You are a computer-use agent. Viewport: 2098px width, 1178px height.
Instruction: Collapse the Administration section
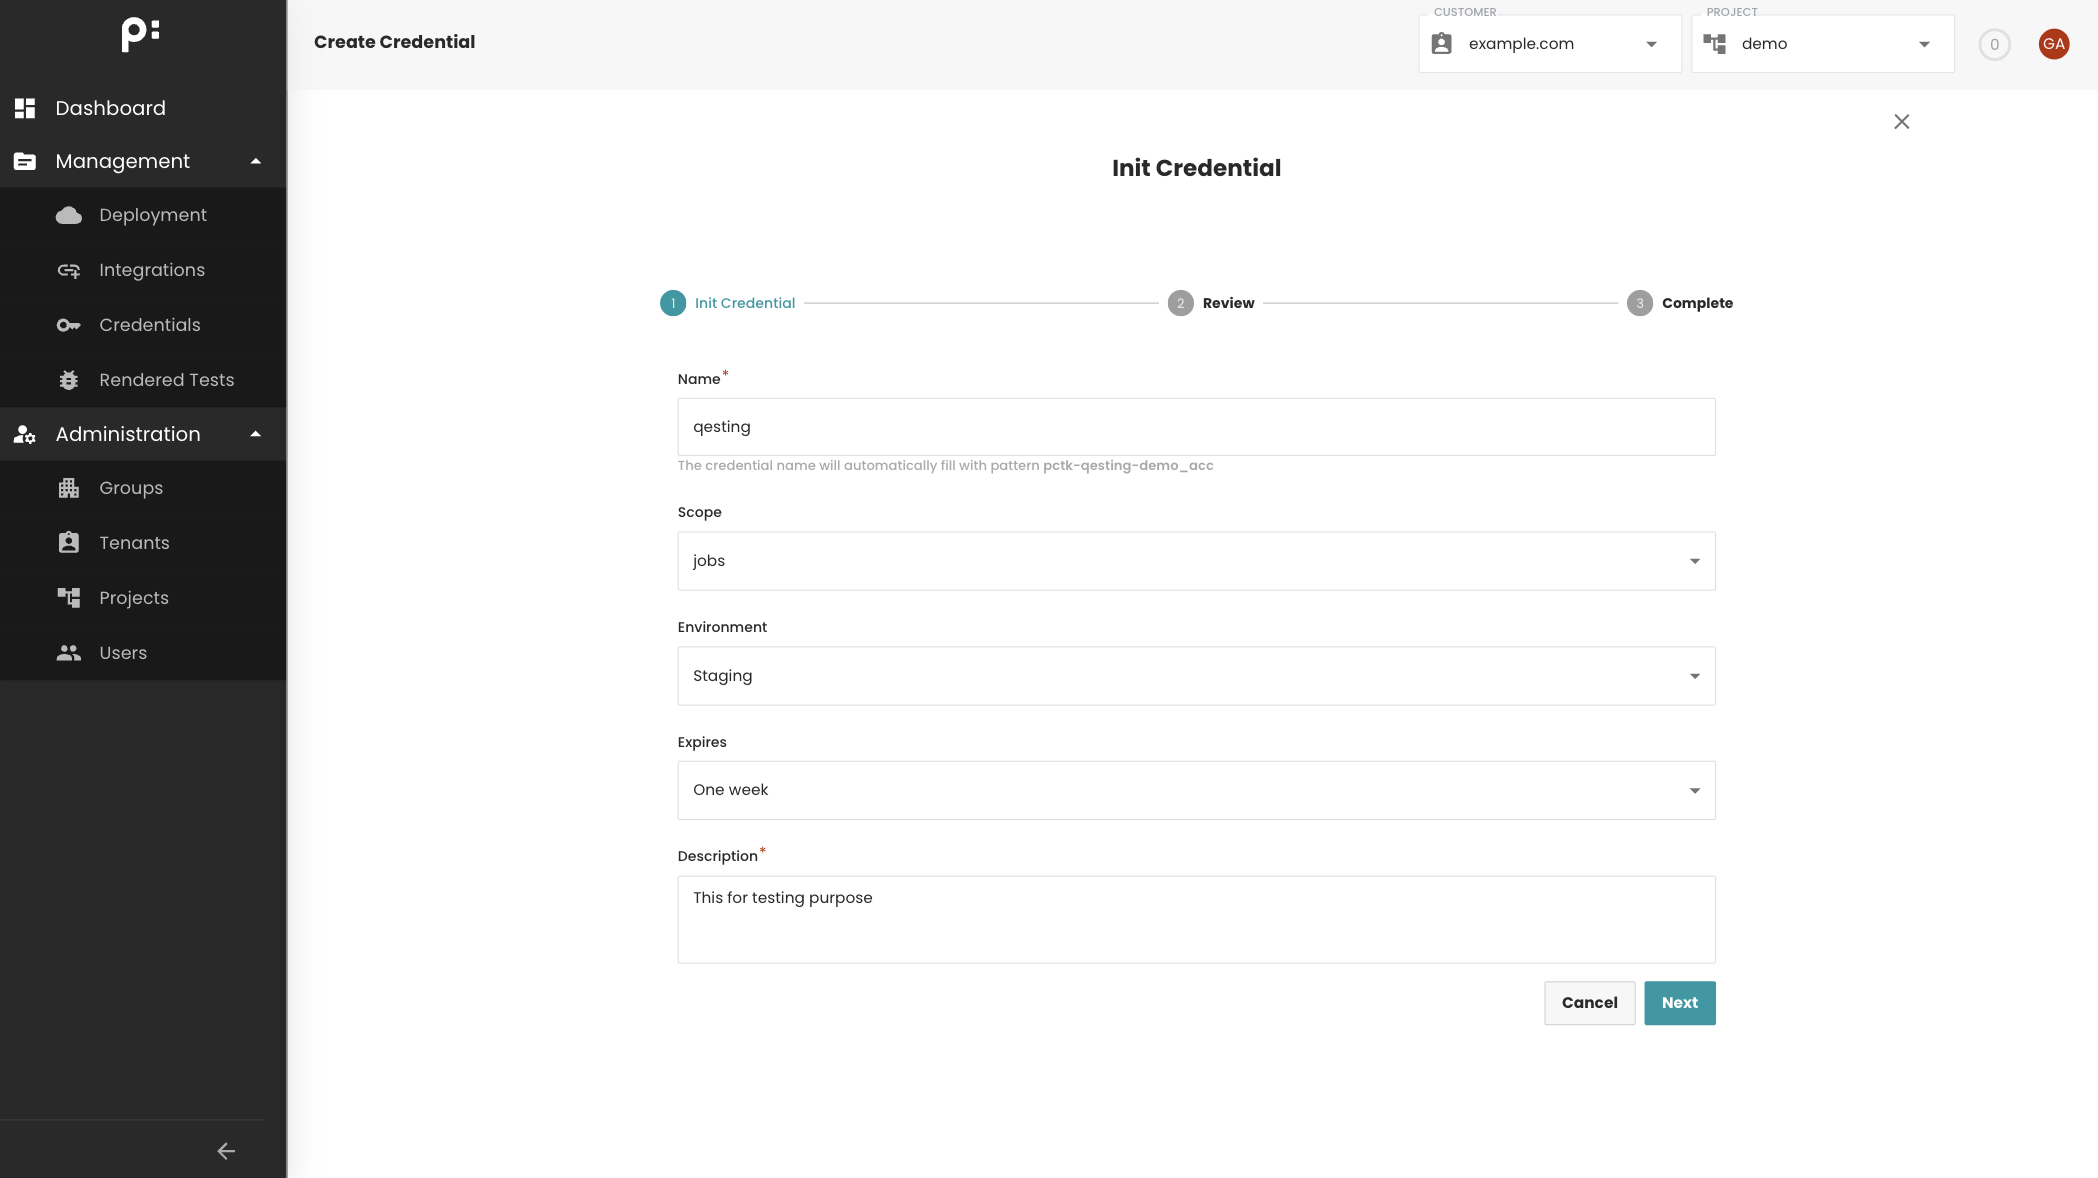pos(256,433)
